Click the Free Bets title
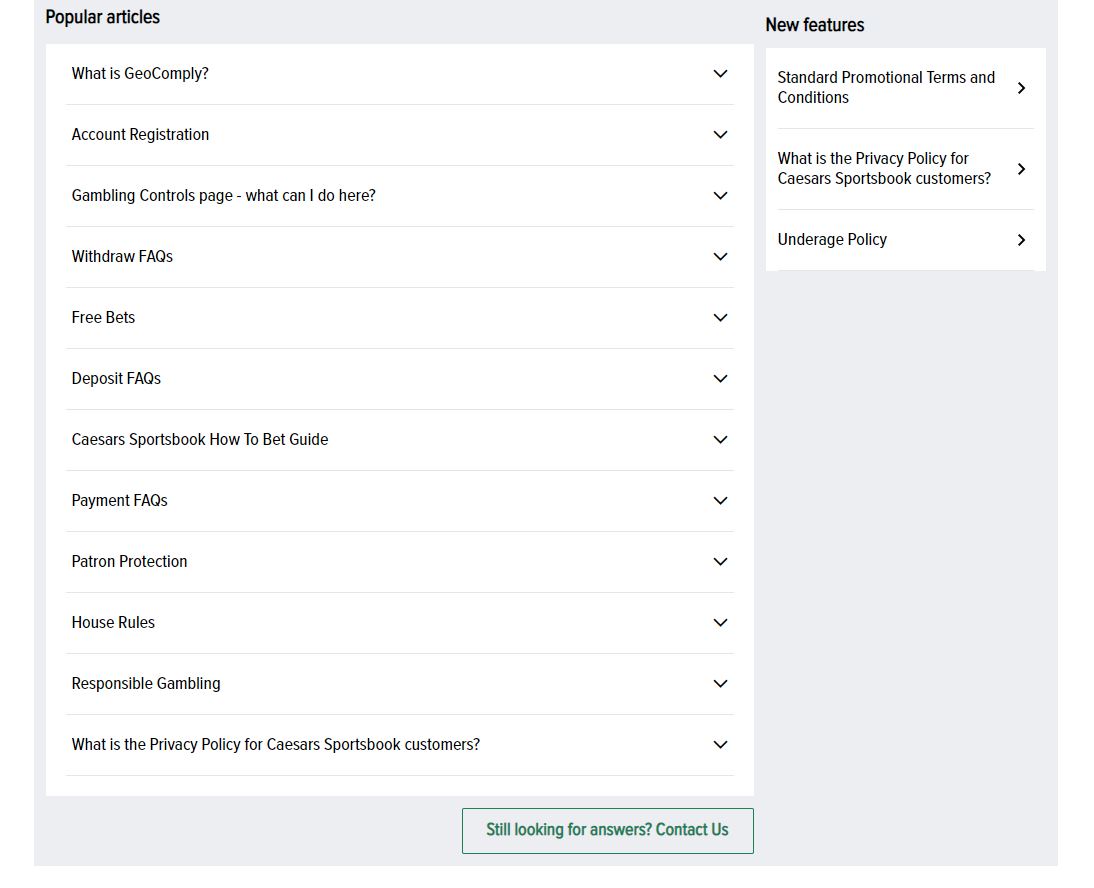Screen dimensions: 1094x888 [x=103, y=317]
